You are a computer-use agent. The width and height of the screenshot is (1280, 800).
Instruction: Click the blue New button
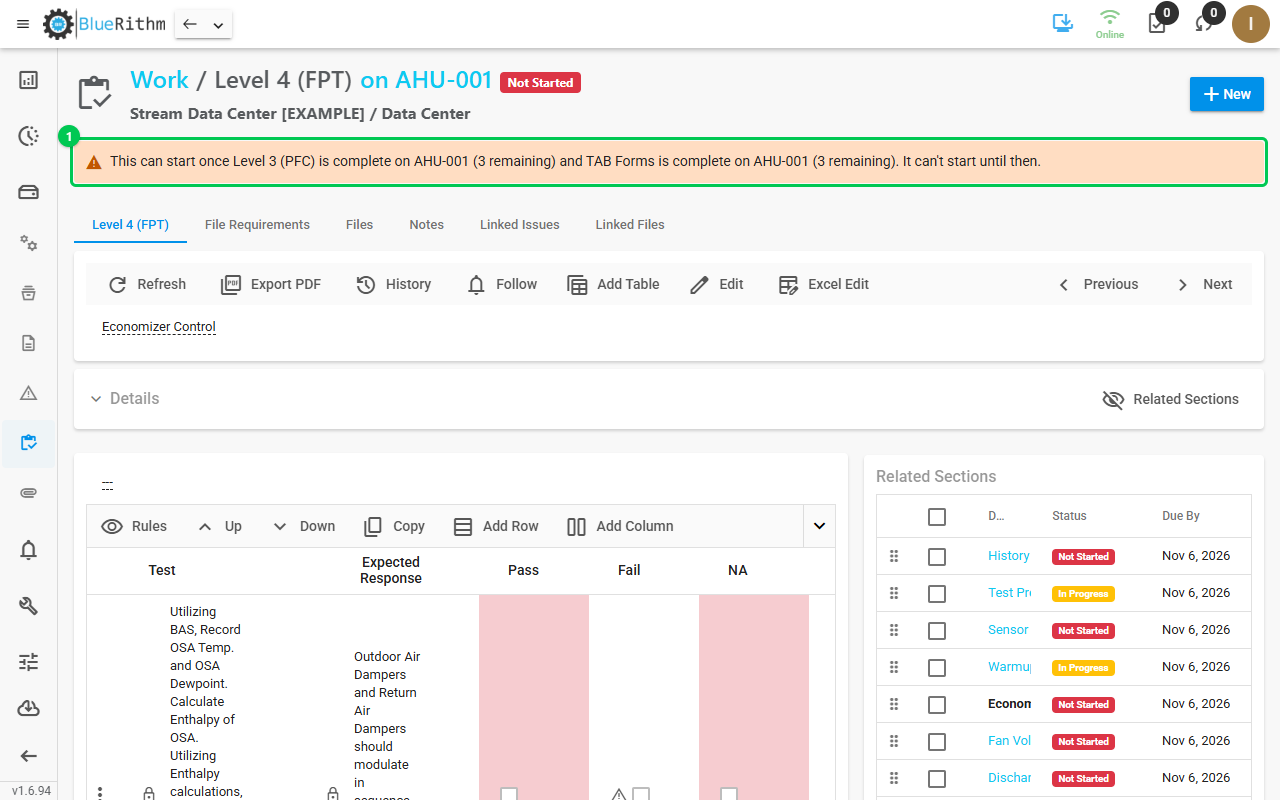tap(1227, 94)
